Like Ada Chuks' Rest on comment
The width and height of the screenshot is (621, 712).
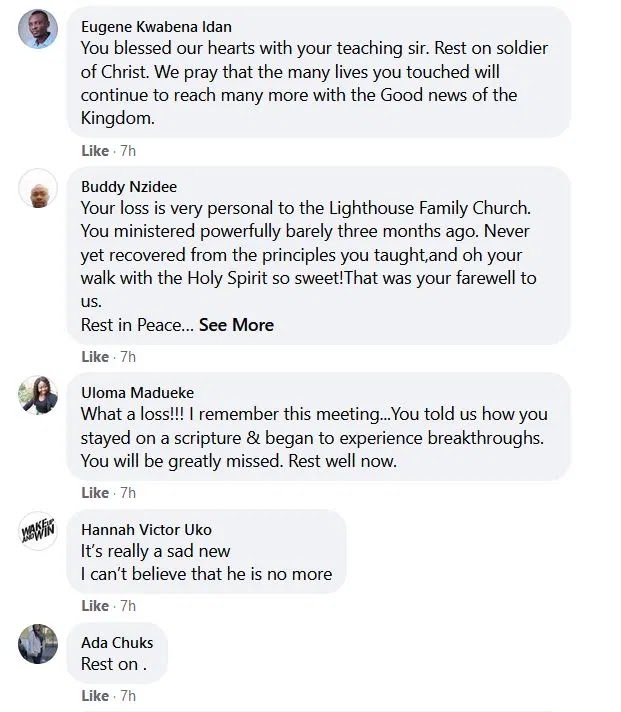pyautogui.click(x=95, y=696)
